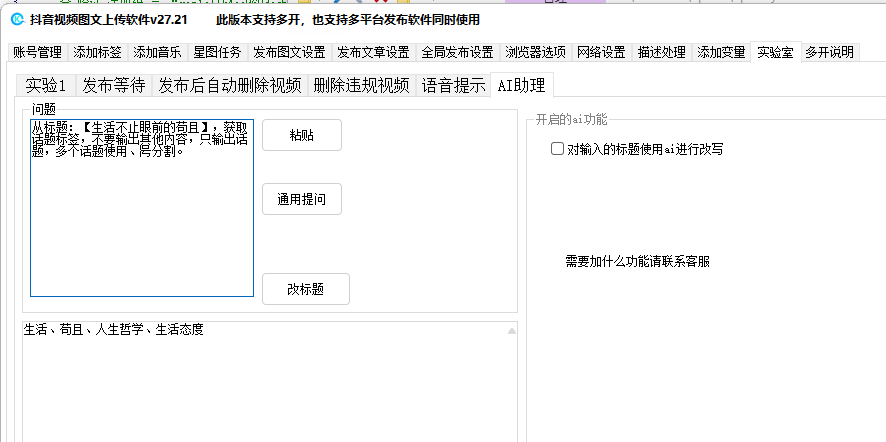886x442 pixels.
Task: Open the 账号管理 tab
Action: pos(37,52)
